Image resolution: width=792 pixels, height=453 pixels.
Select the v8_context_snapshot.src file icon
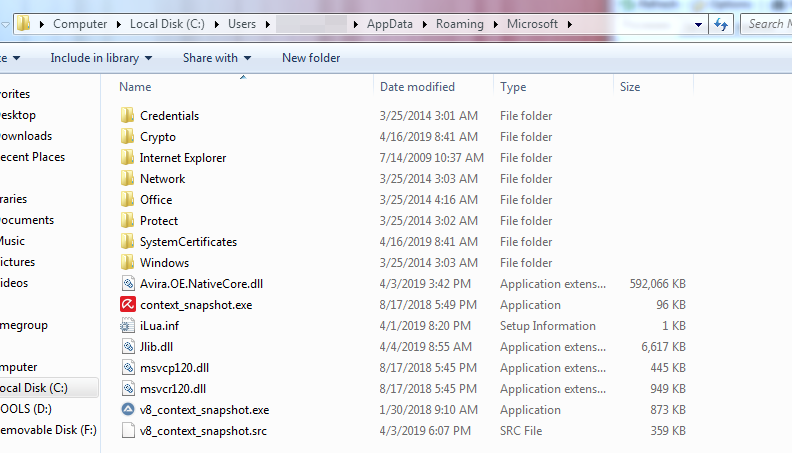click(x=127, y=431)
